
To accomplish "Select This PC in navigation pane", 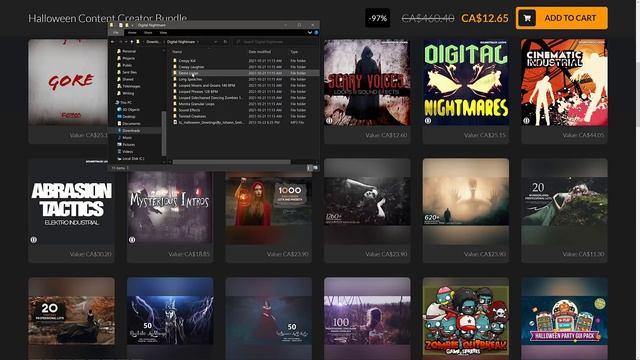I will click(126, 102).
